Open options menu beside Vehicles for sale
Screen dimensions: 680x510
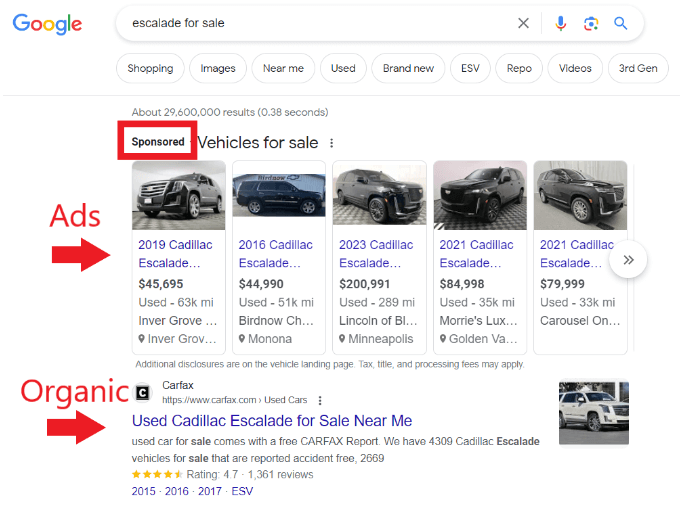[332, 143]
